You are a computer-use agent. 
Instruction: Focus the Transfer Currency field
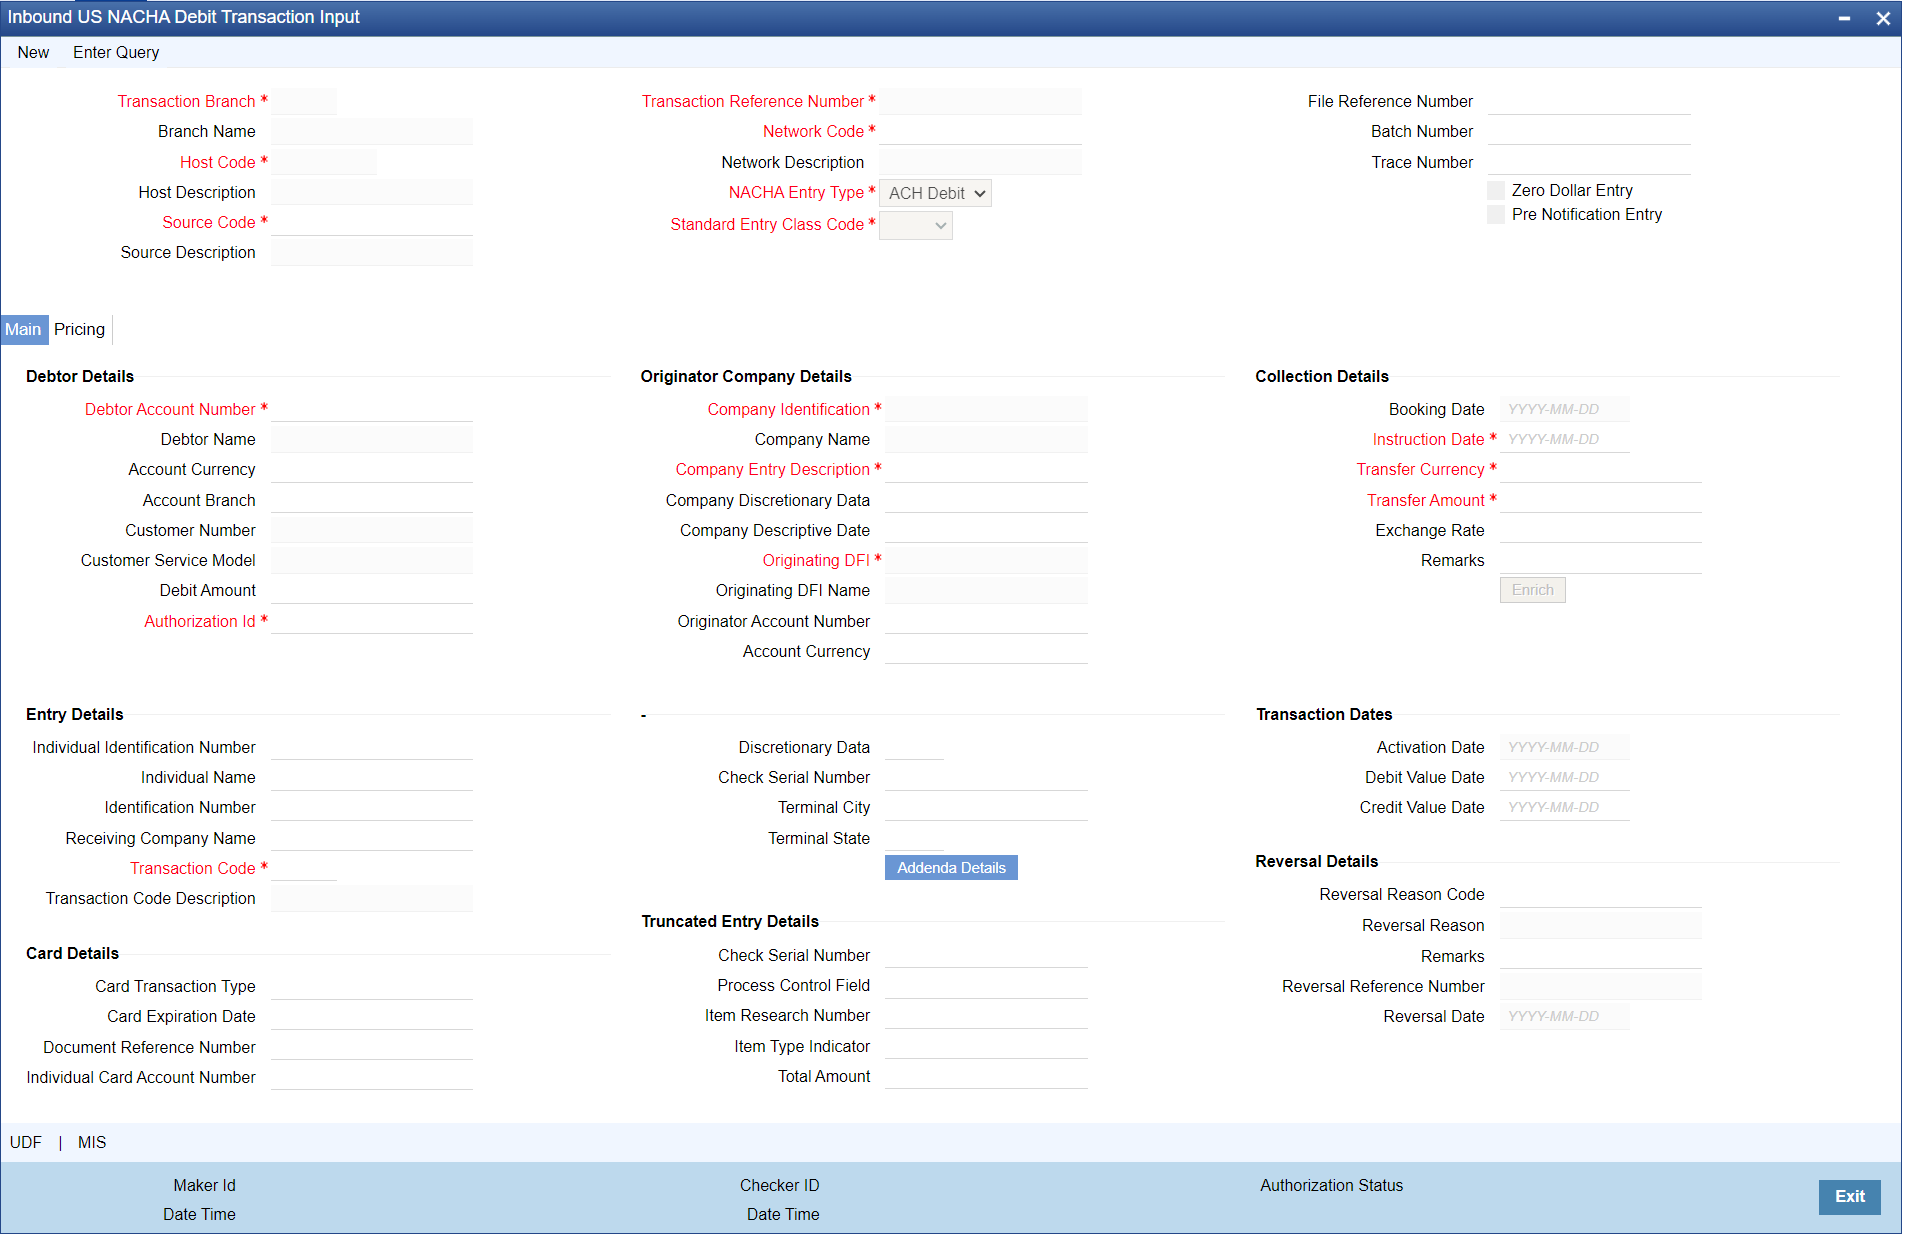coord(1600,469)
